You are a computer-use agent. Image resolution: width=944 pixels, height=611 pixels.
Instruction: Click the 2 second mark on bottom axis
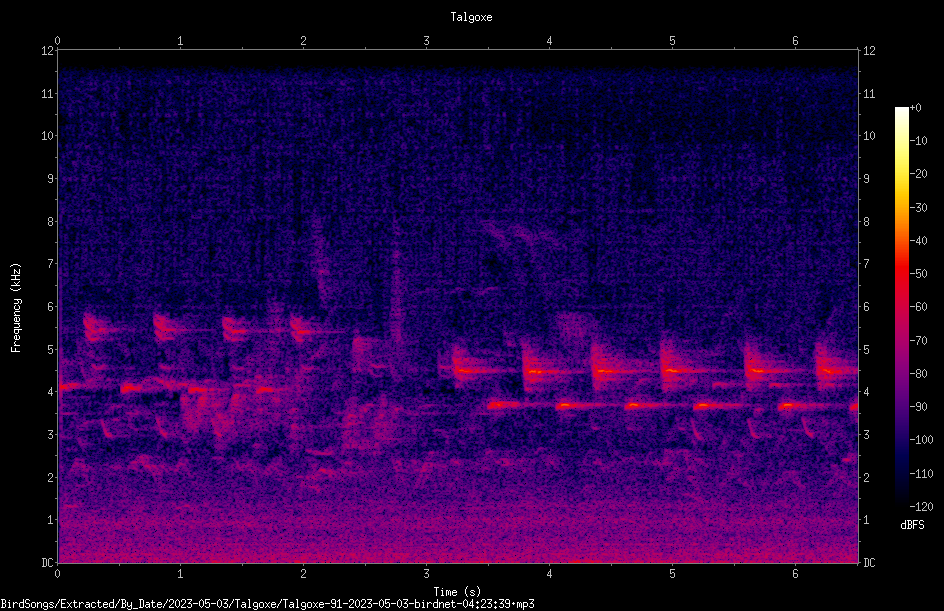303,574
